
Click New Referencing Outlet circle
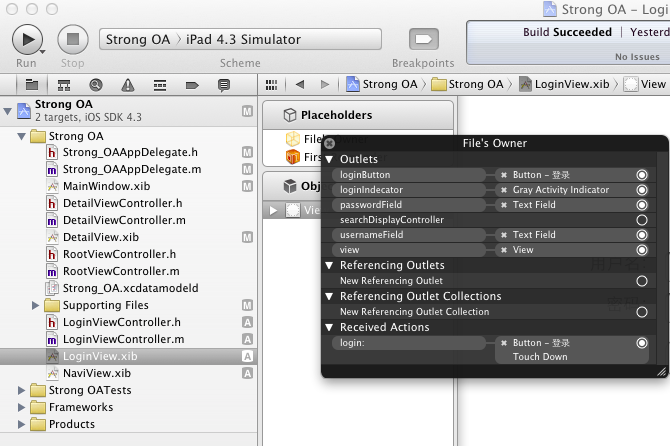642,281
